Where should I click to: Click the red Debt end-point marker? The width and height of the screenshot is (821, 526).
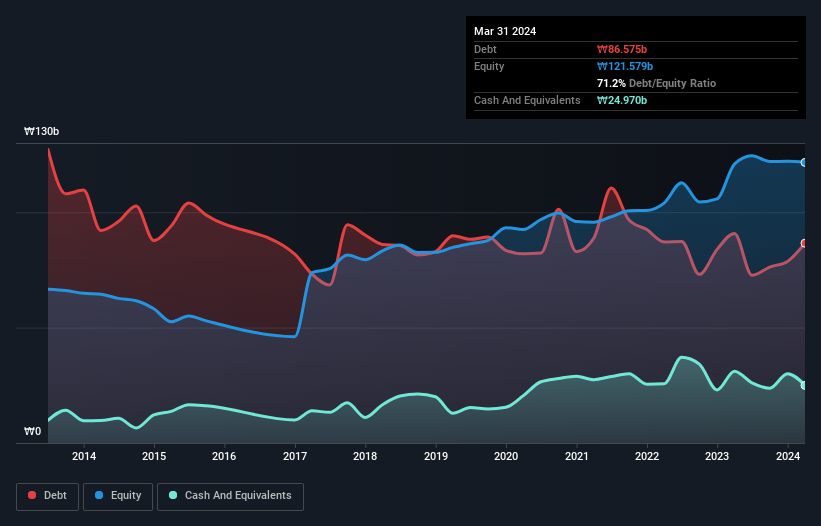coord(804,243)
